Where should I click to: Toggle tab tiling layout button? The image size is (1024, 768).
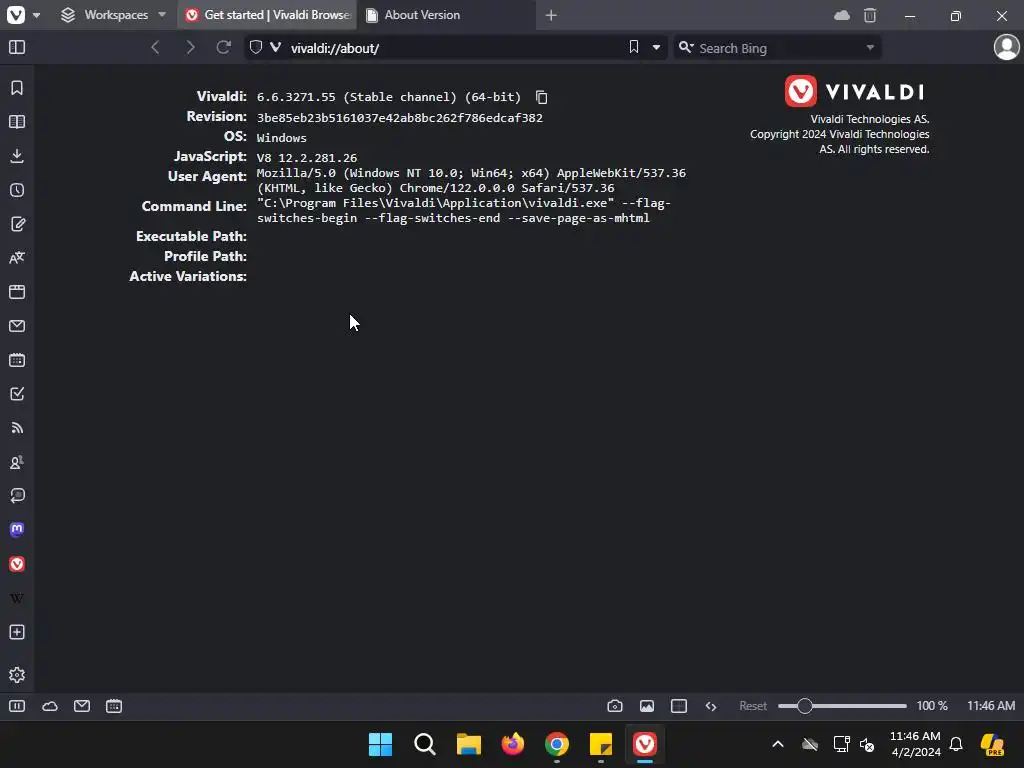[679, 706]
